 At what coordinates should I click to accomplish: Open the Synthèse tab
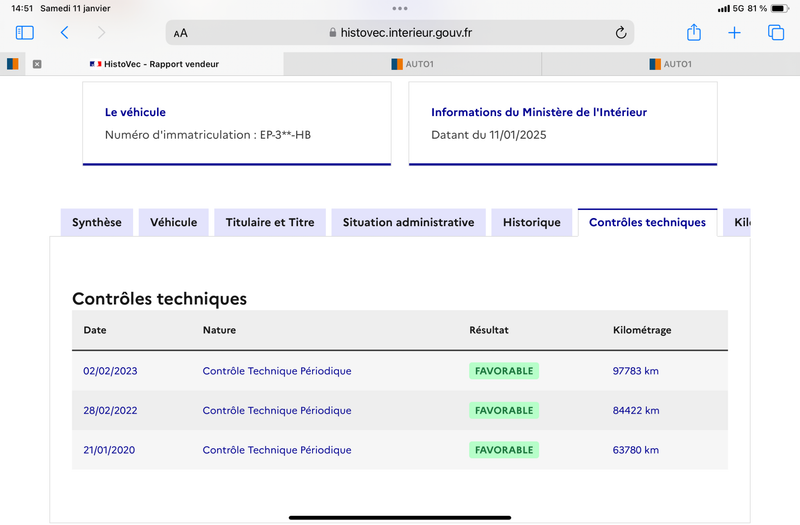pyautogui.click(x=97, y=222)
